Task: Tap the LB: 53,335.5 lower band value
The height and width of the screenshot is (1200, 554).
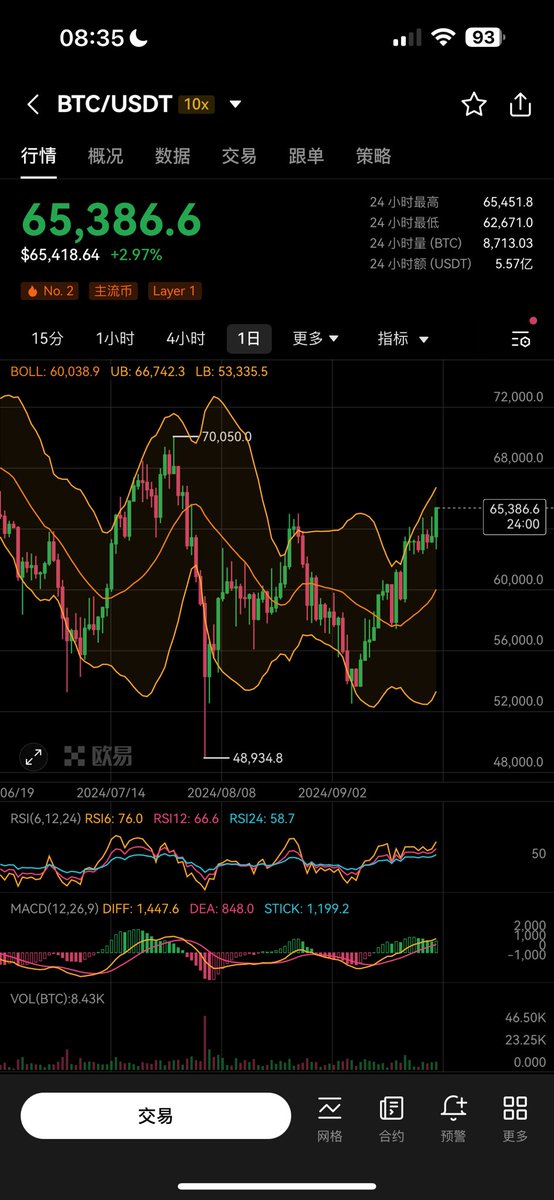Action: click(231, 371)
